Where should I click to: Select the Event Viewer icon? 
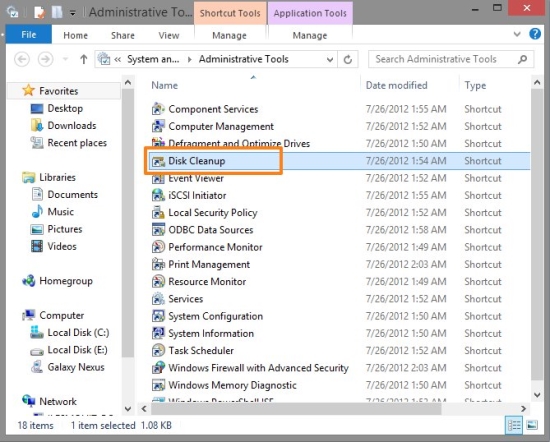coord(158,178)
